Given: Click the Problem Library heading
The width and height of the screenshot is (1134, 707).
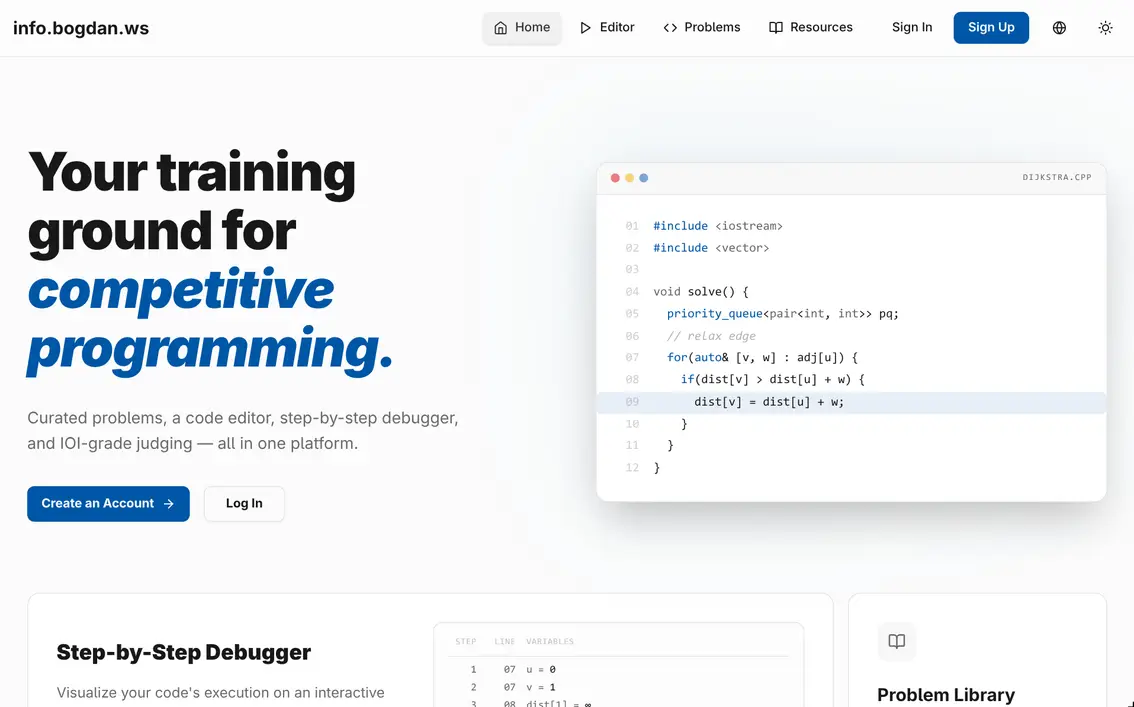Looking at the screenshot, I should pyautogui.click(x=946, y=695).
